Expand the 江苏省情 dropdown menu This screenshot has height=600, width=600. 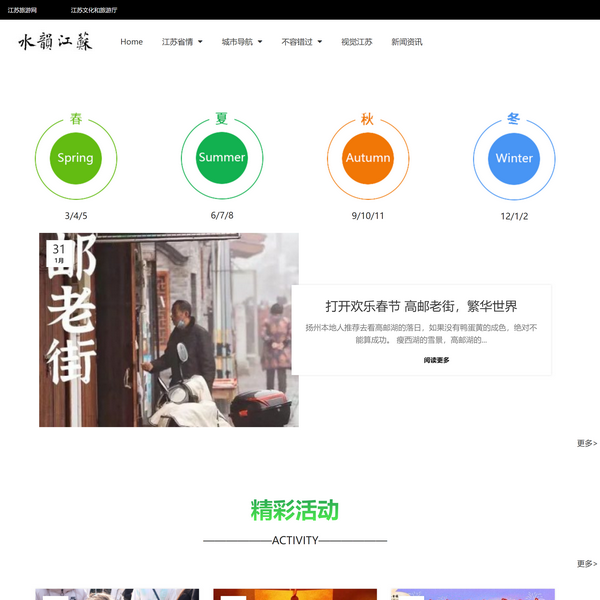(x=182, y=42)
